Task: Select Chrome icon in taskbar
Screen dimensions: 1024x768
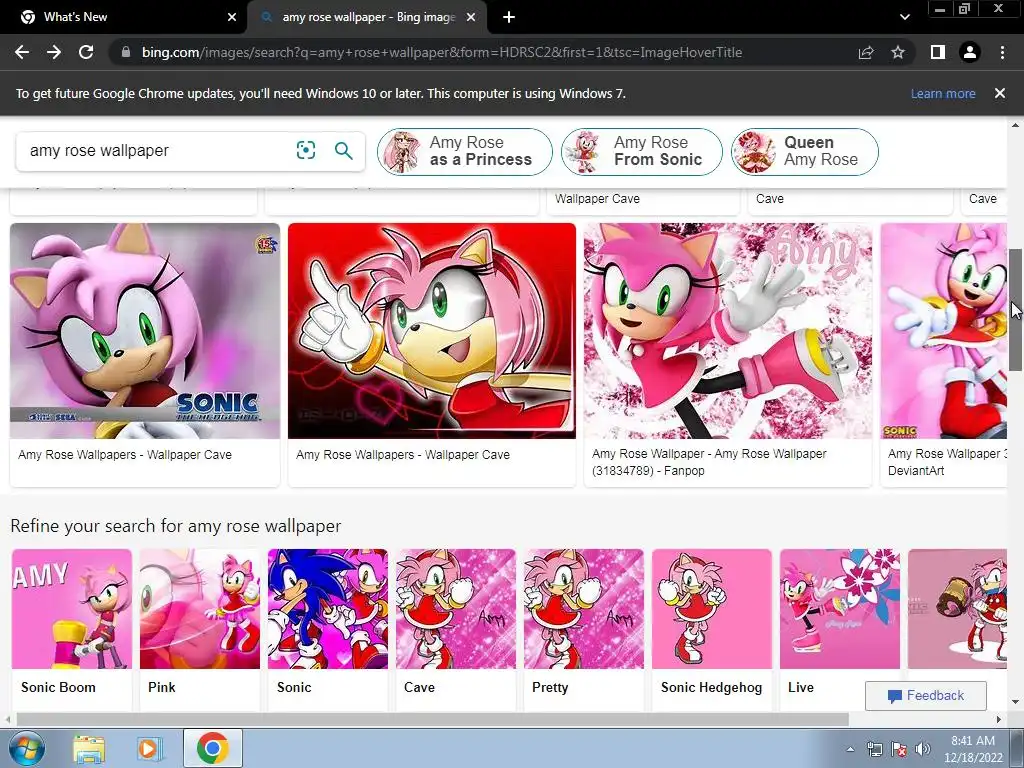Action: (212, 748)
